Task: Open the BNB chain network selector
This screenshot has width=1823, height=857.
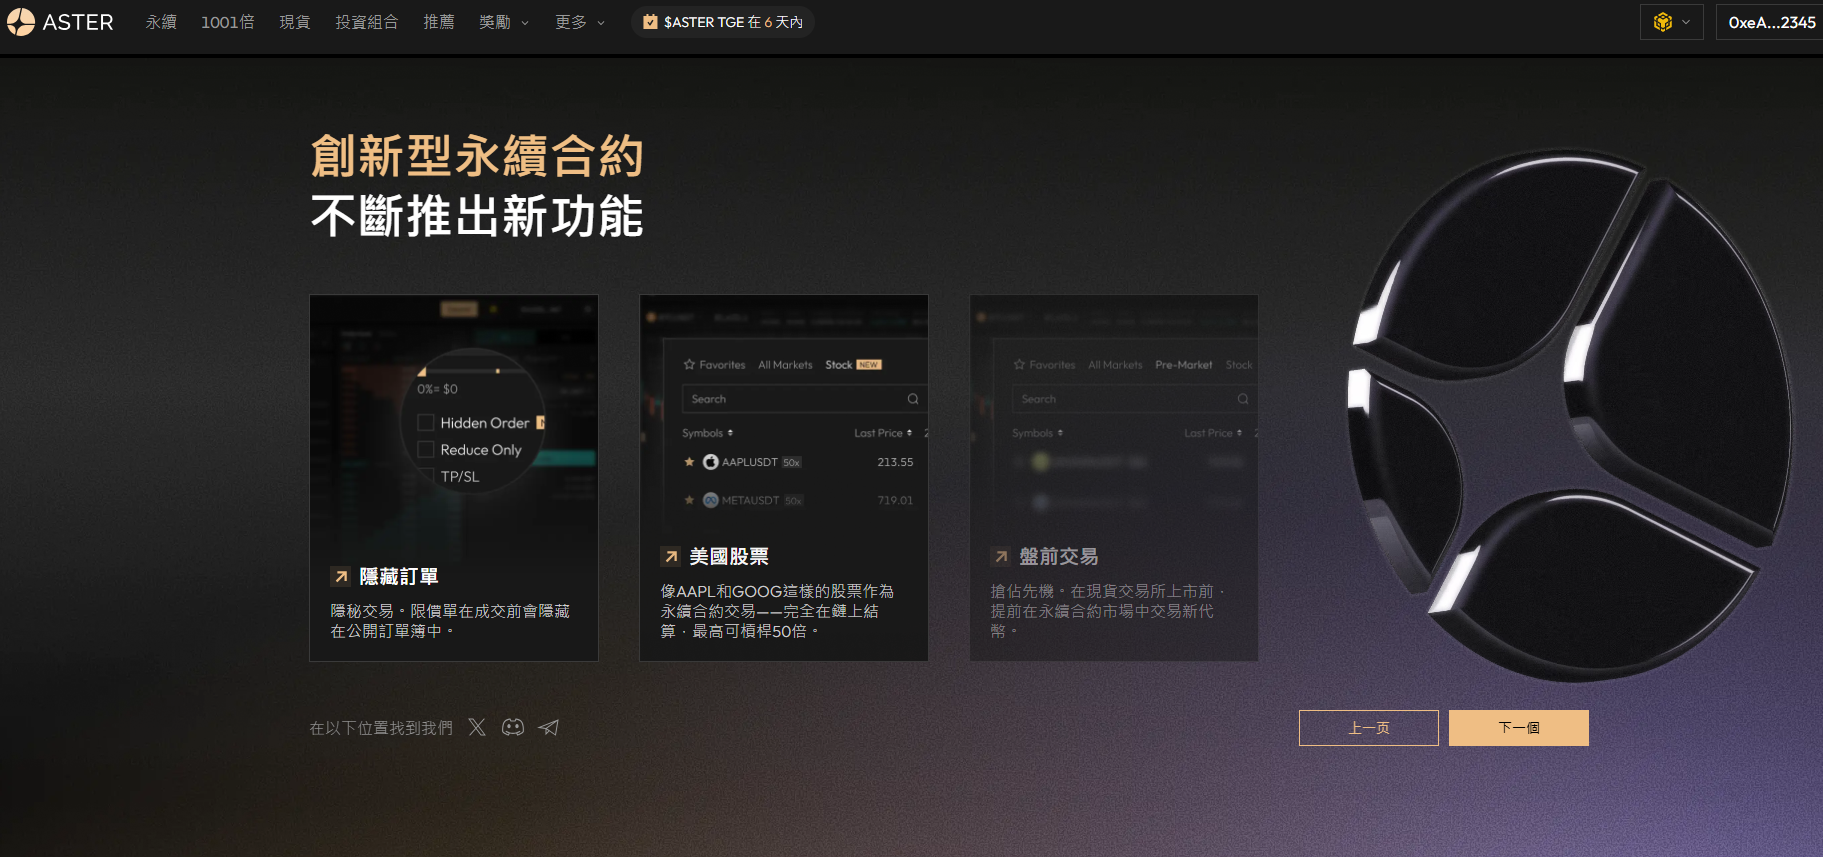Action: pyautogui.click(x=1671, y=22)
